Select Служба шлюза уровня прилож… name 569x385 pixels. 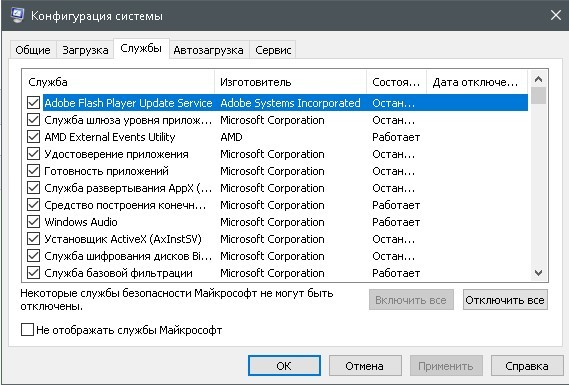point(128,120)
